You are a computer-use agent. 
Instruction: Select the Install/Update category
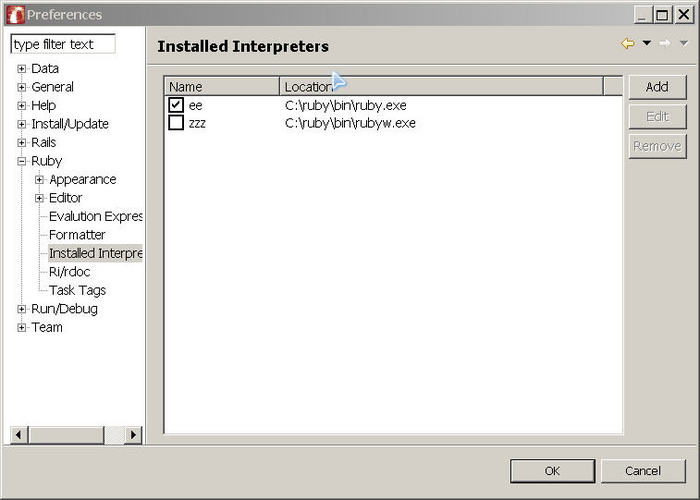70,124
